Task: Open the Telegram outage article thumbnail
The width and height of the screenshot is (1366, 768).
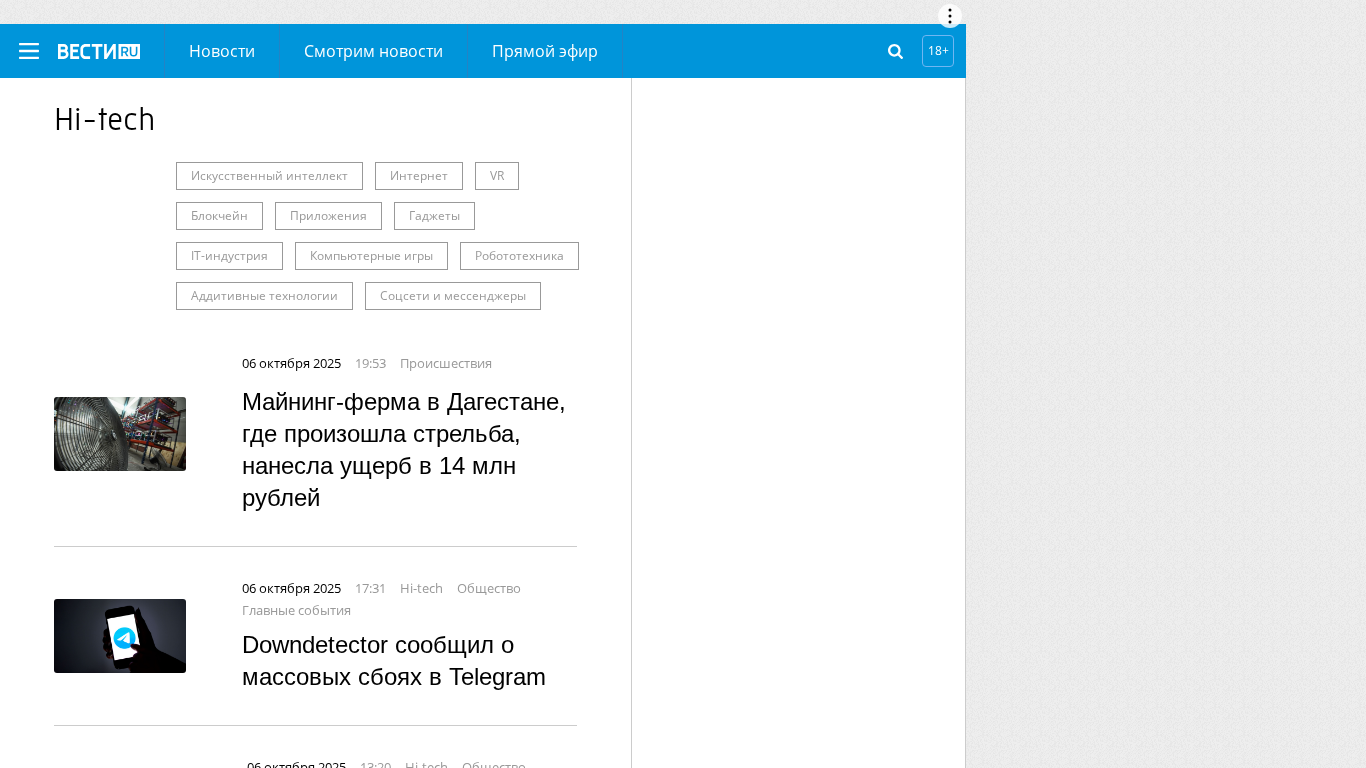Action: click(120, 636)
